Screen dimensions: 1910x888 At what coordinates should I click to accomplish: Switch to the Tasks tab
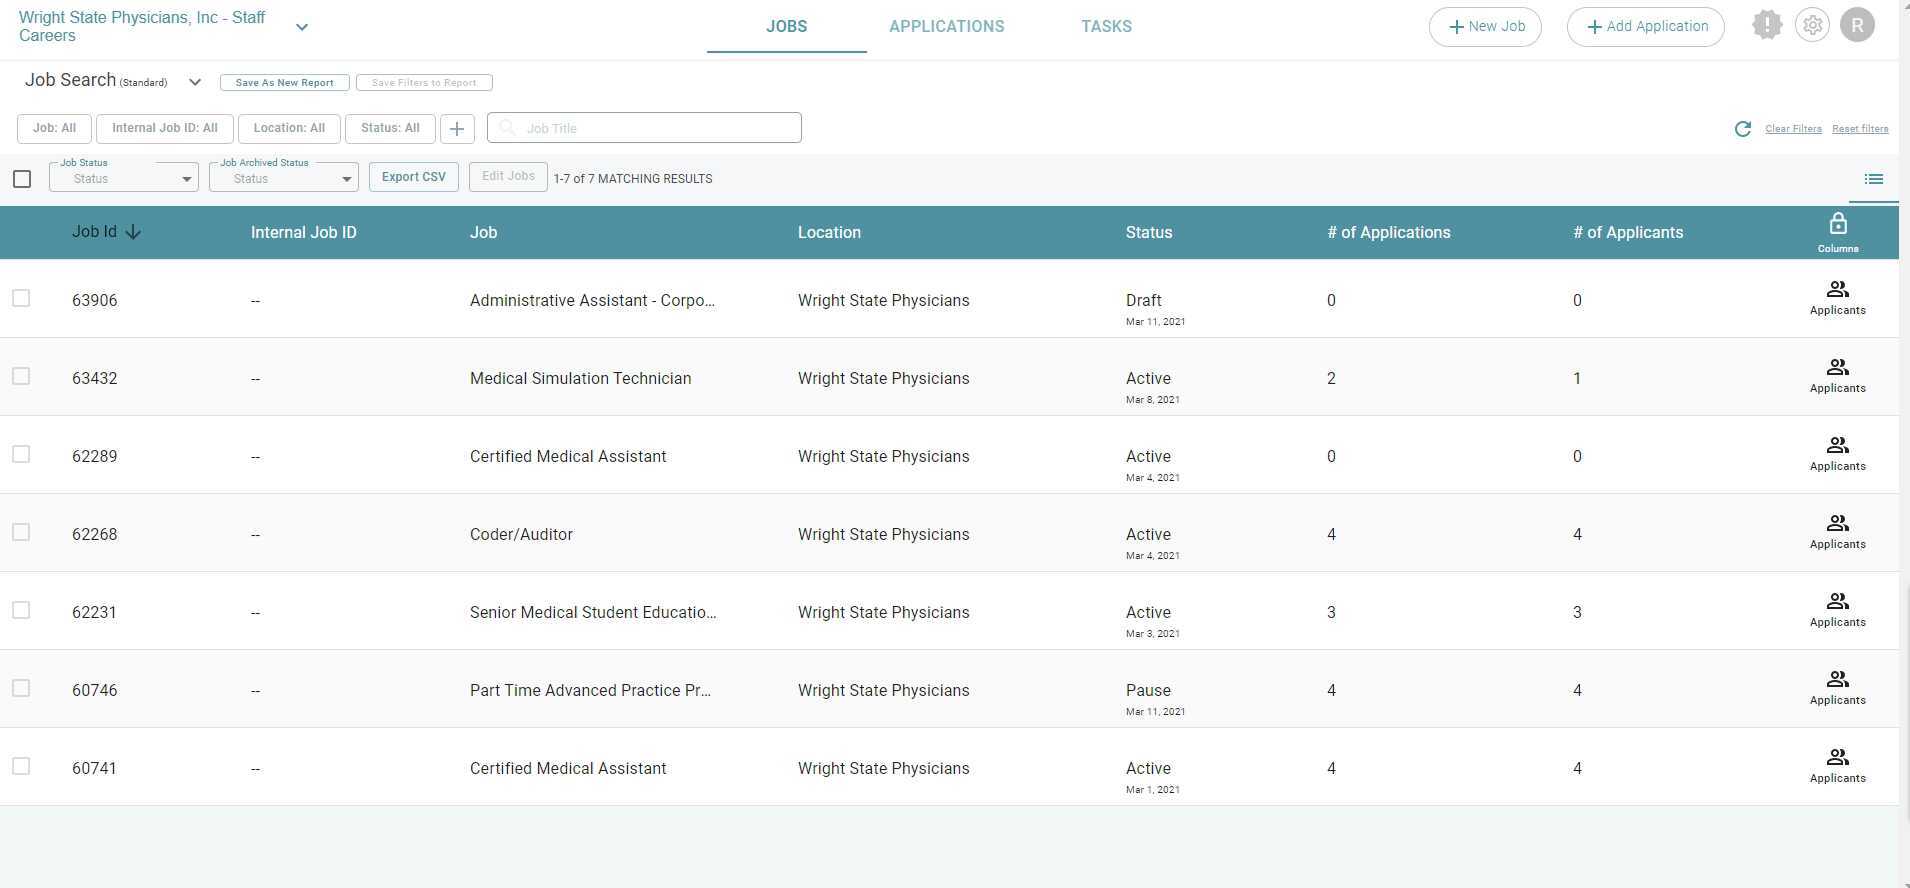click(1106, 27)
